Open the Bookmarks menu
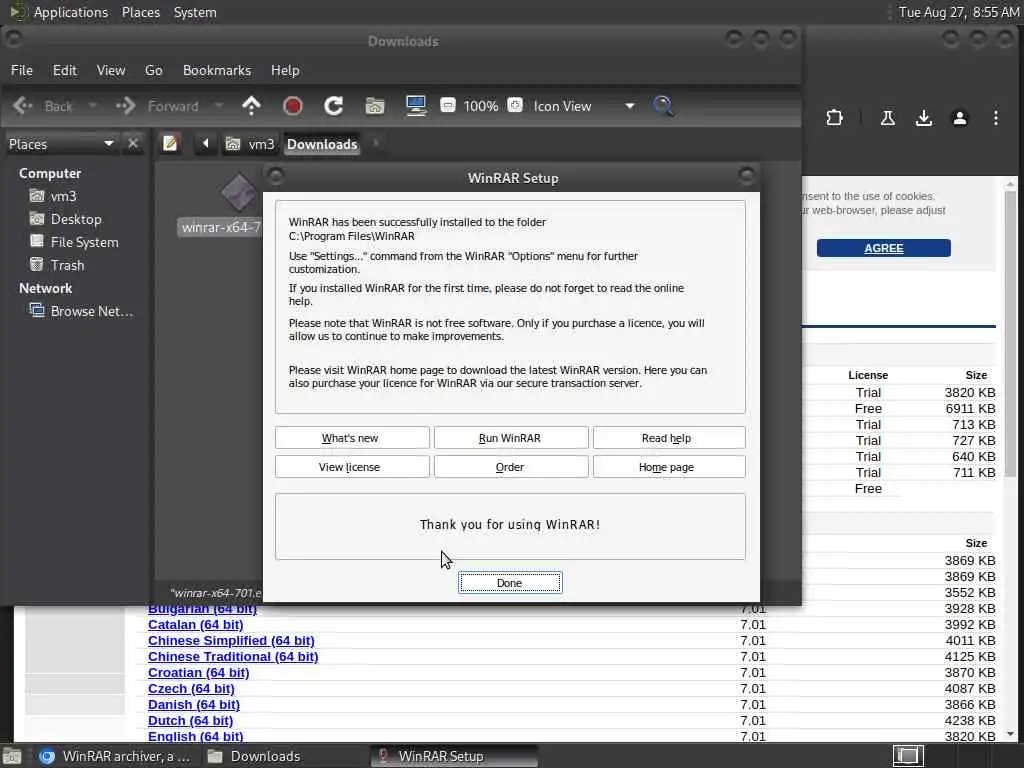Image resolution: width=1024 pixels, height=768 pixels. tap(217, 70)
